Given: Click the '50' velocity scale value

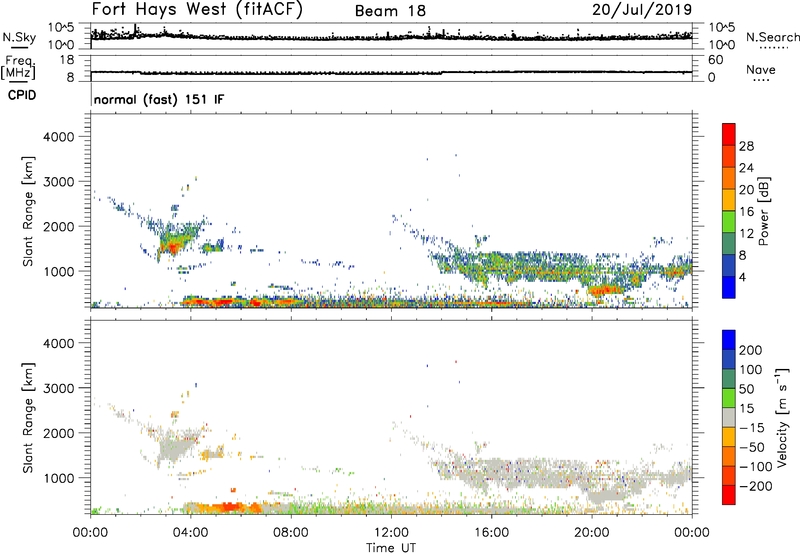Looking at the screenshot, I should point(746,389).
